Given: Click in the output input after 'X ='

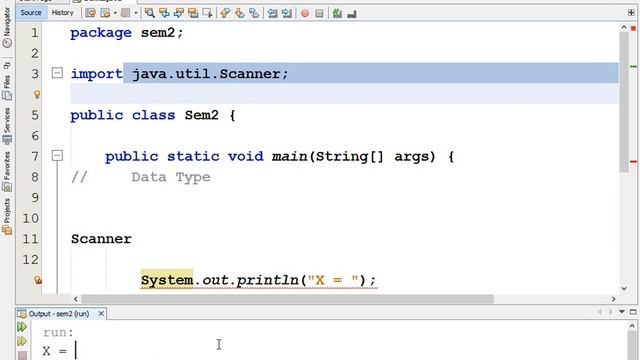Looking at the screenshot, I should (76, 351).
